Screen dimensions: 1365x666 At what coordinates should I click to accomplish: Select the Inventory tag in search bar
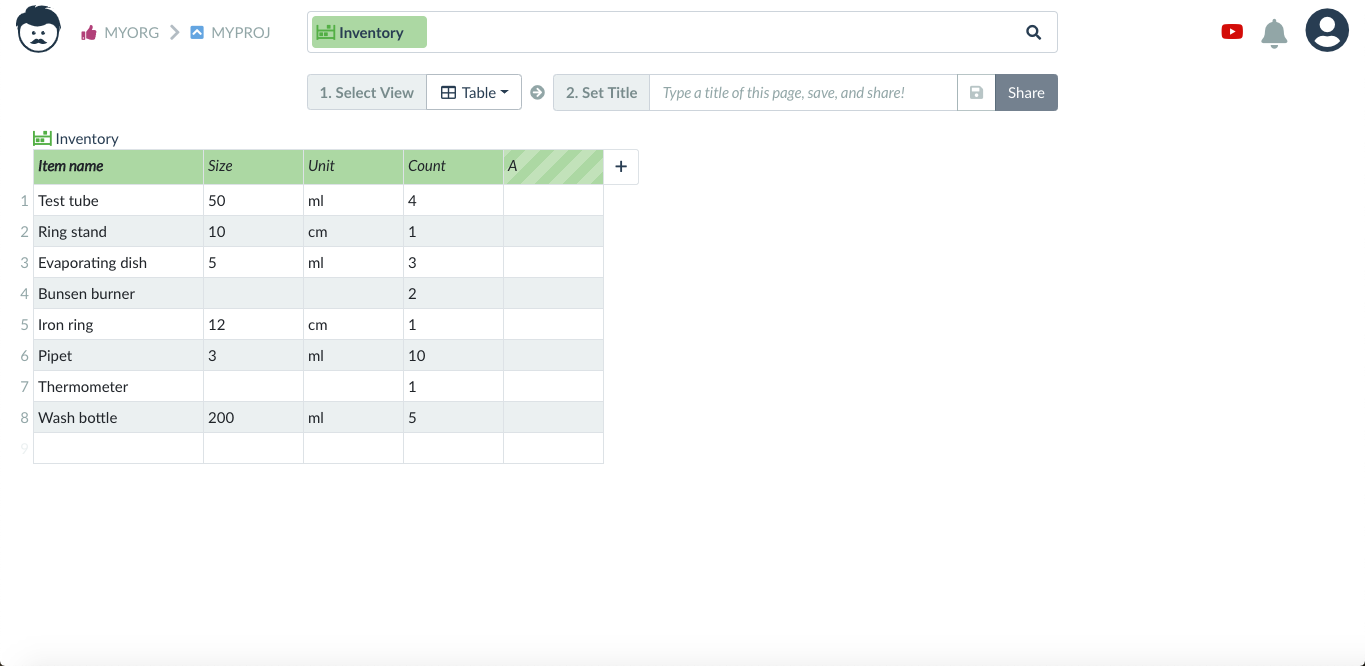point(369,32)
